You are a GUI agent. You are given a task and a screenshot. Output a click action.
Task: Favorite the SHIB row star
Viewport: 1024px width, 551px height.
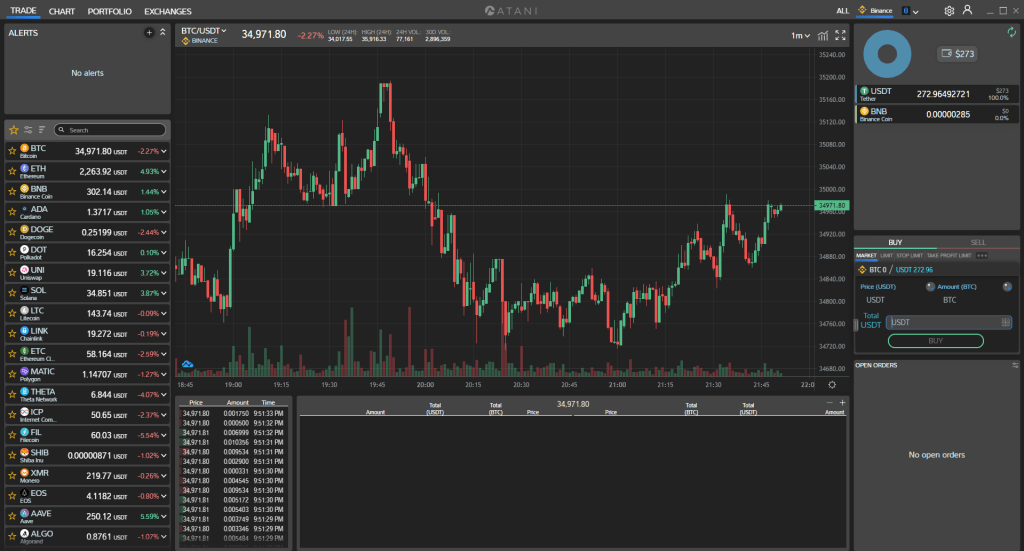(12, 455)
